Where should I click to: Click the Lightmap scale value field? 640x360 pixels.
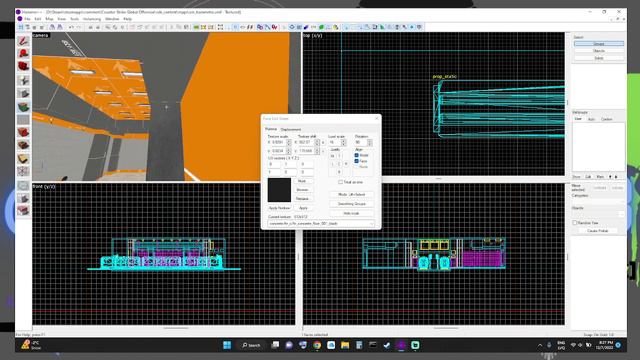(x=335, y=142)
